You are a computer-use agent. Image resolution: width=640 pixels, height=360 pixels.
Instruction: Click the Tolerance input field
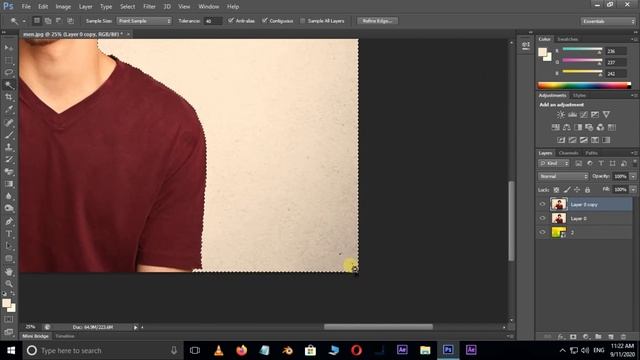pos(212,21)
